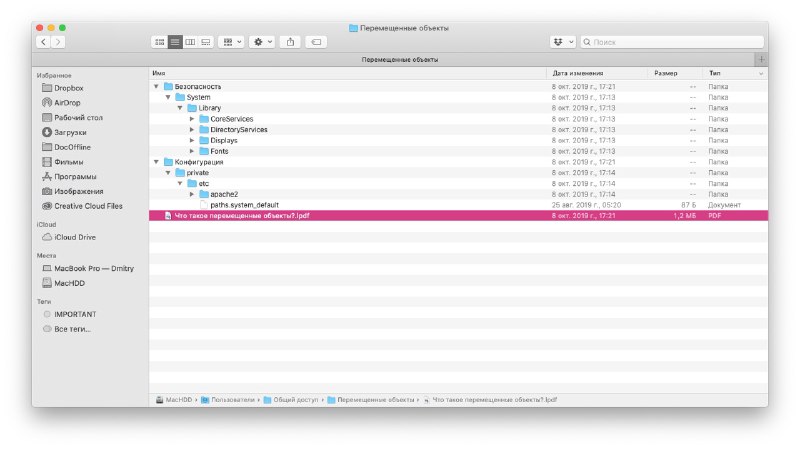This screenshot has height=449, width=800.
Task: Open AirDrop from the sidebar
Action: 69,102
